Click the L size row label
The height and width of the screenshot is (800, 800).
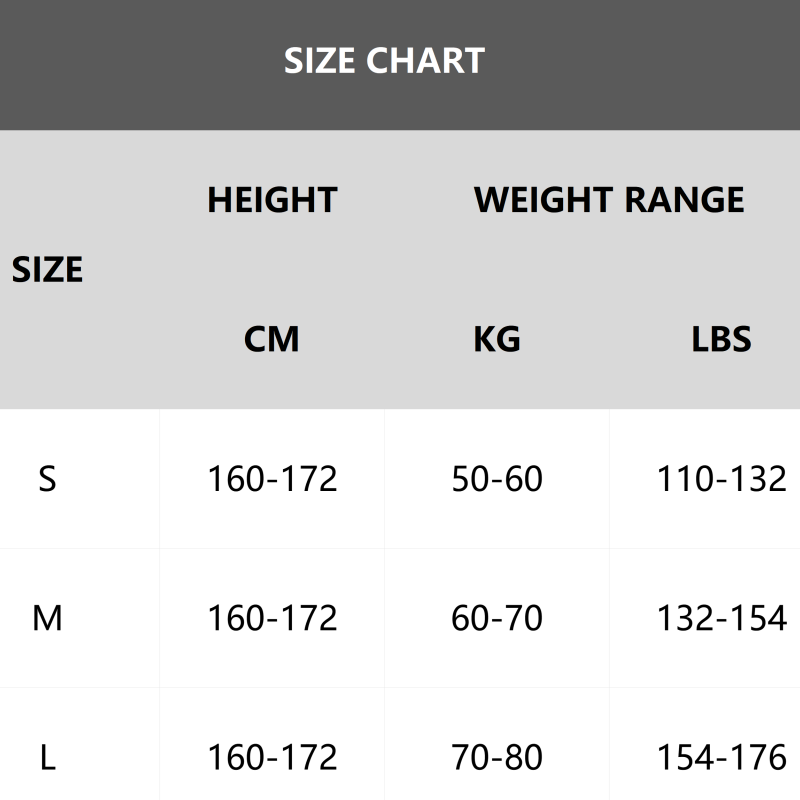[47, 757]
